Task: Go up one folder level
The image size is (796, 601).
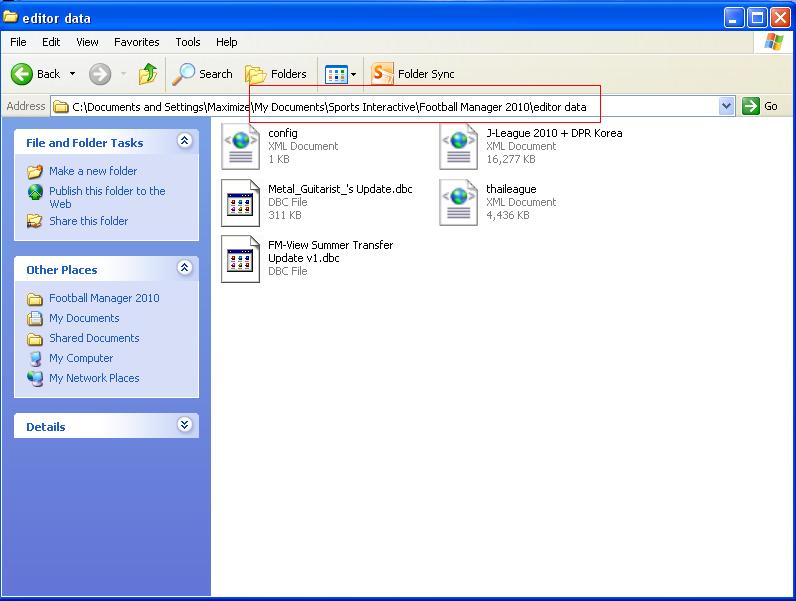Action: (x=148, y=74)
